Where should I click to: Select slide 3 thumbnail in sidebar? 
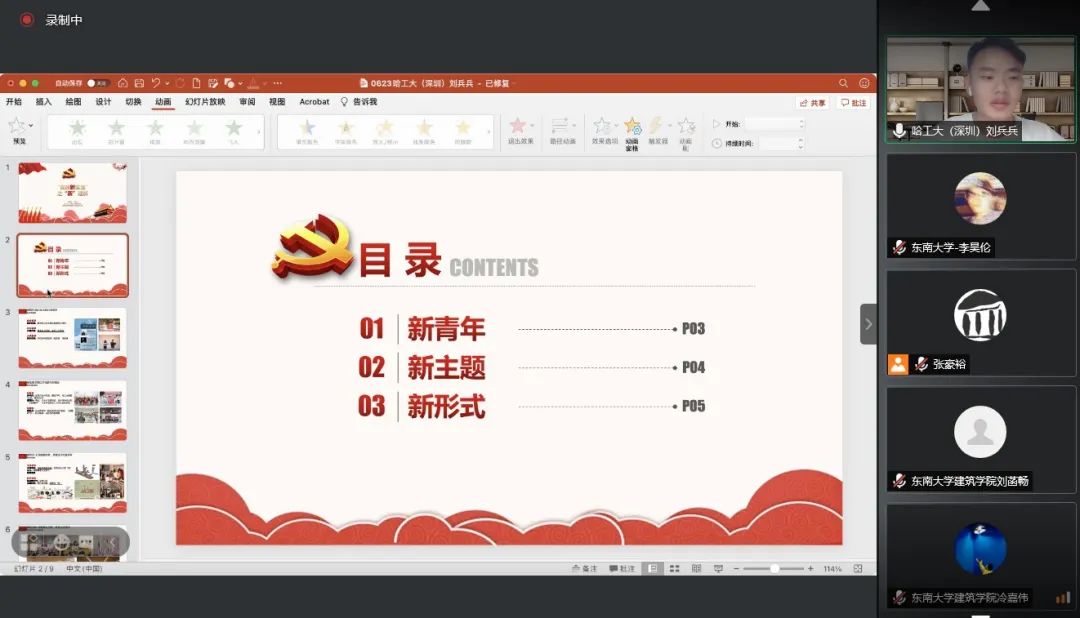(72, 338)
